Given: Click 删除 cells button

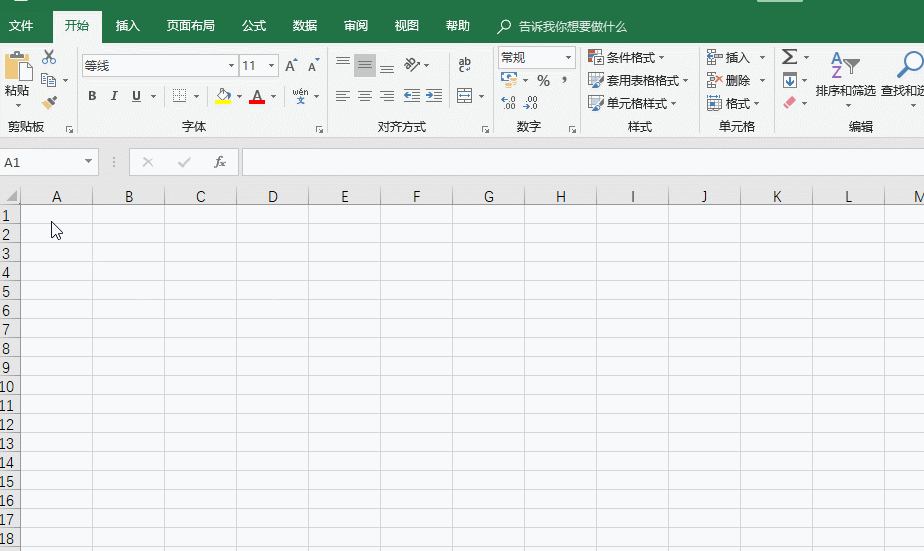Looking at the screenshot, I should [729, 80].
